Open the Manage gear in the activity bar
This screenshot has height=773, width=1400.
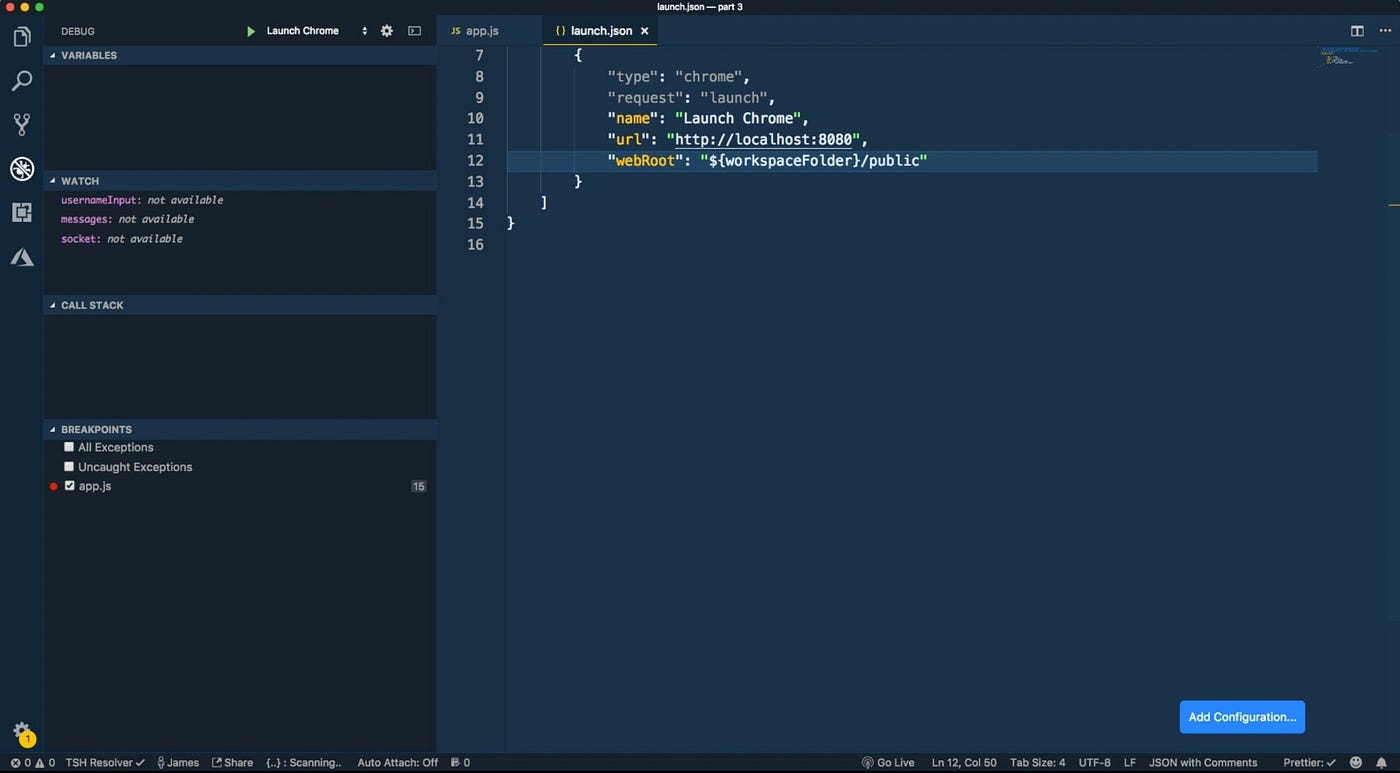(x=22, y=733)
